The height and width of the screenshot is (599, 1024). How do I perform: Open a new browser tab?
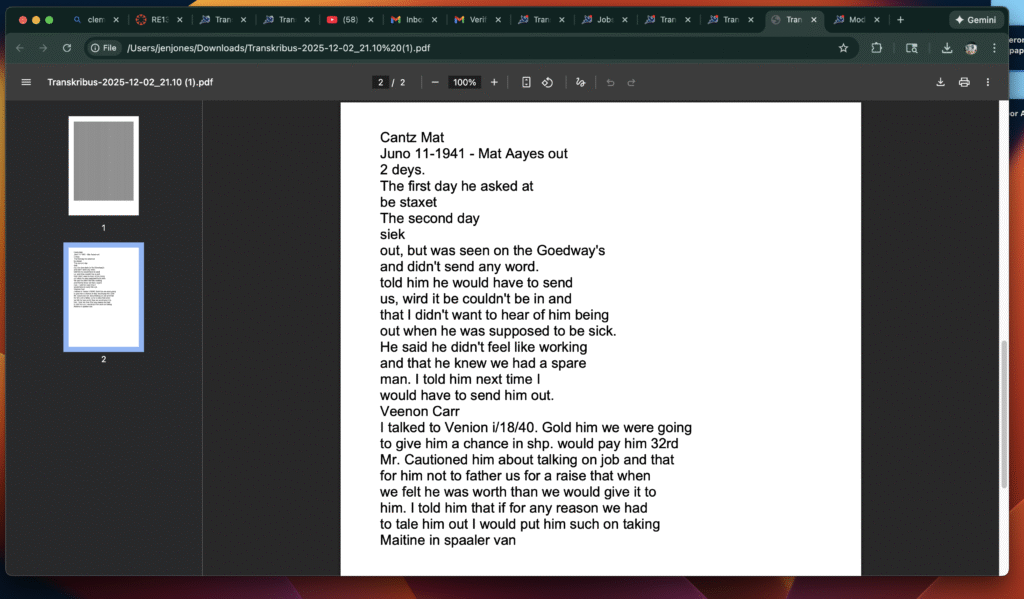pos(900,20)
